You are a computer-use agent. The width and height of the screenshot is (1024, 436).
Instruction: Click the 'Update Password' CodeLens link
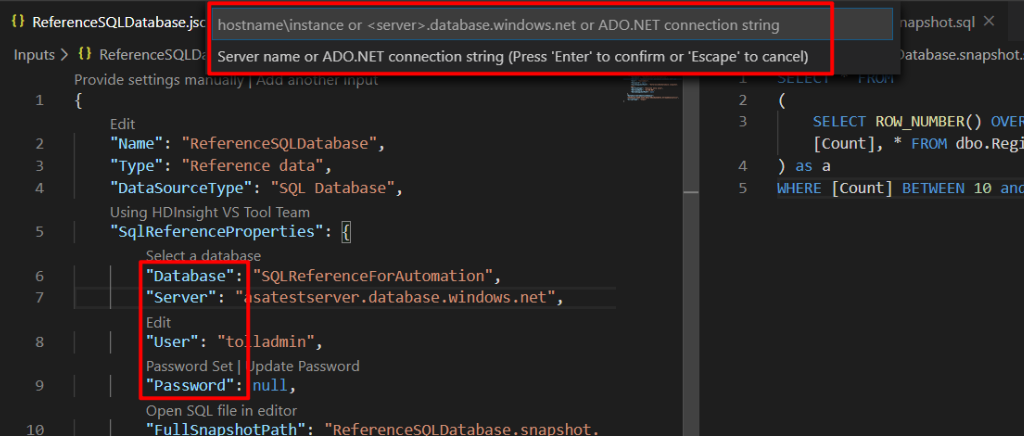[303, 366]
